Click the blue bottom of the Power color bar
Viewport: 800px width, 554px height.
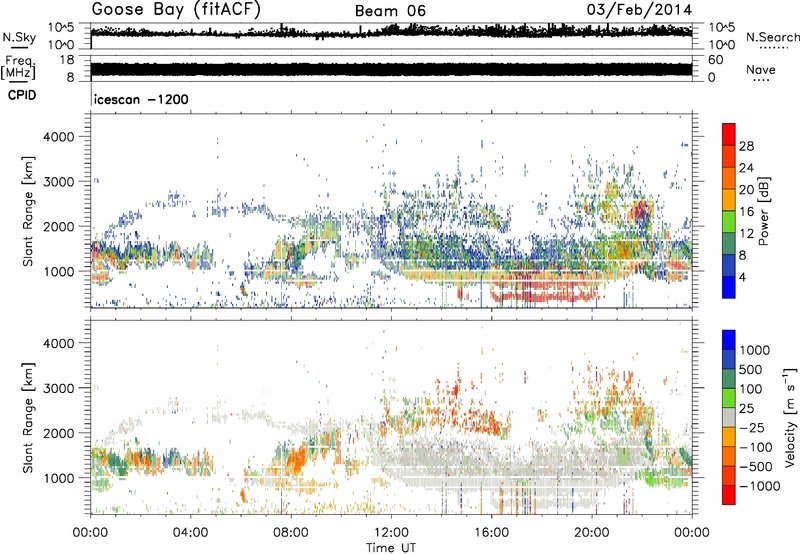coord(729,289)
